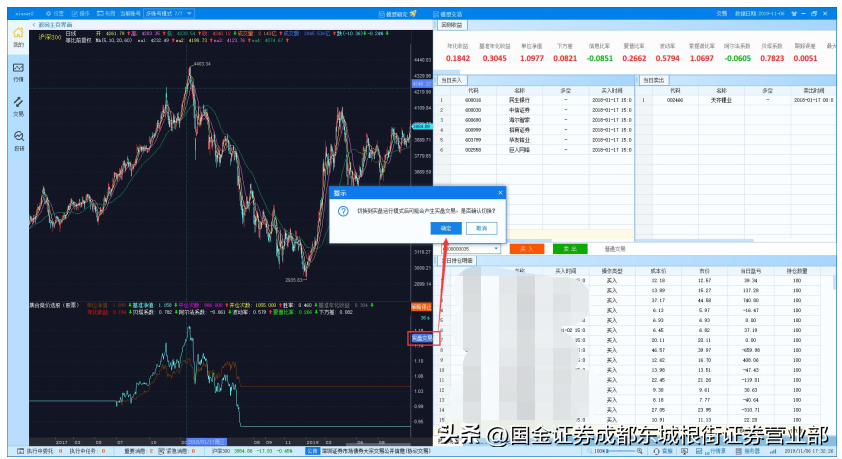Select the 回测收益 tab
This screenshot has height=459, width=842.
pos(451,25)
